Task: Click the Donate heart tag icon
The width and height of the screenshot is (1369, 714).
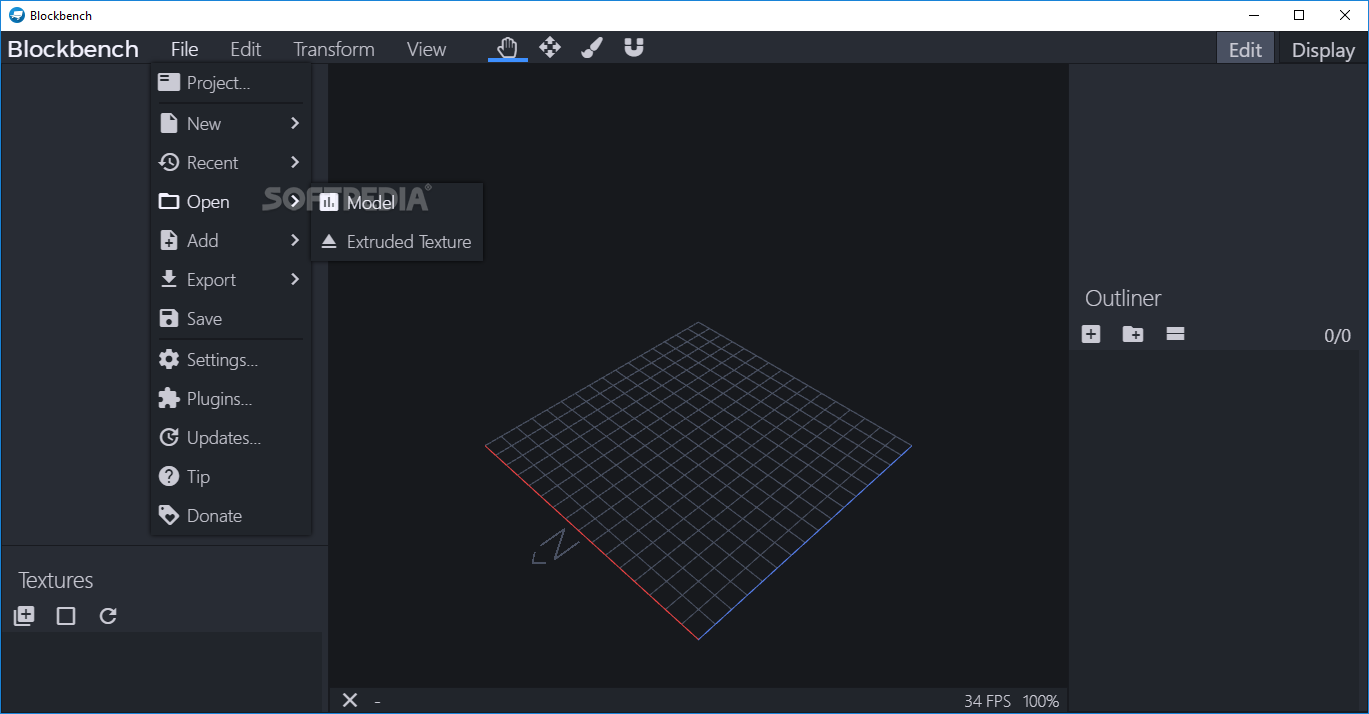Action: point(169,515)
